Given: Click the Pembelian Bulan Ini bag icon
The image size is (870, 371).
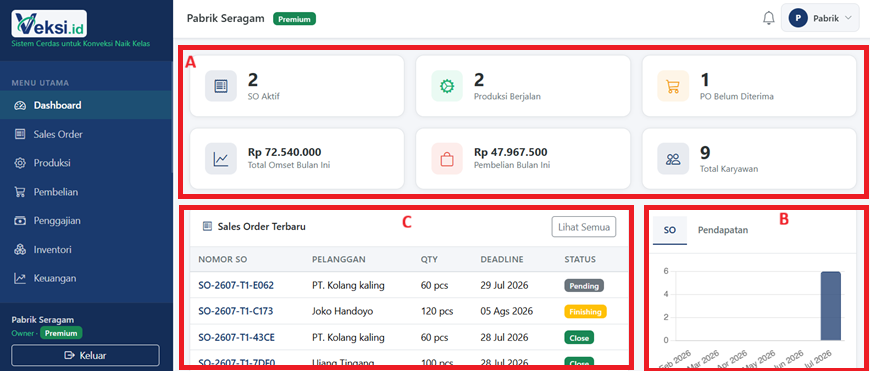Looking at the screenshot, I should [447, 159].
